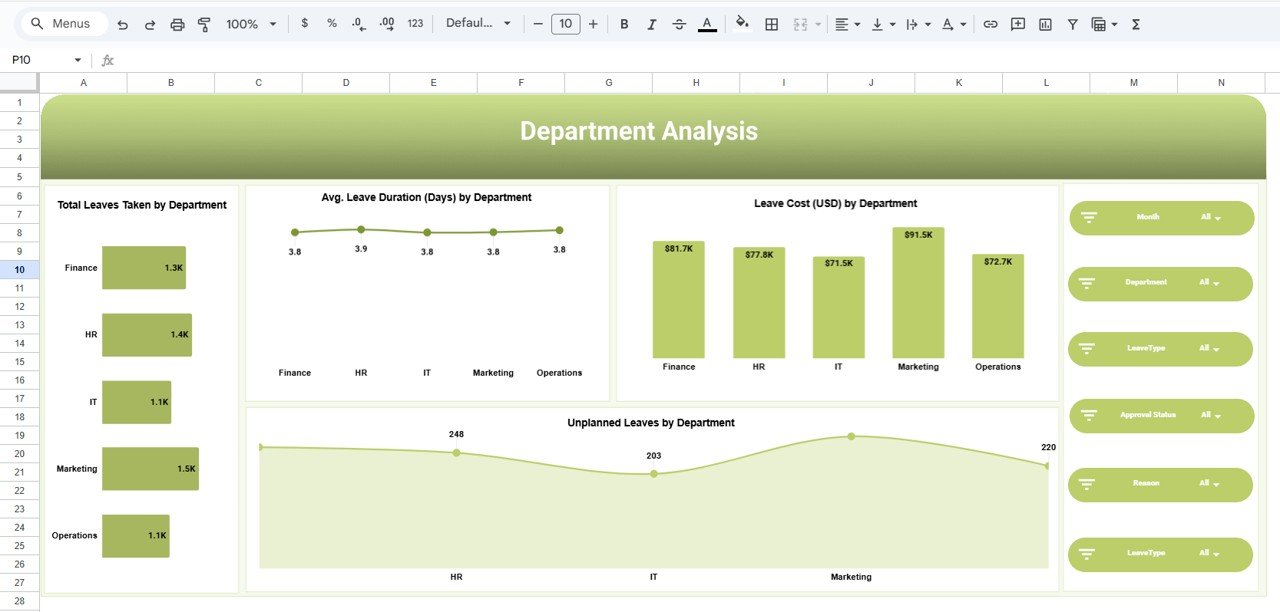Screen dimensions: 1280x612
Task: Open the borders tool
Action: pyautogui.click(x=771, y=23)
